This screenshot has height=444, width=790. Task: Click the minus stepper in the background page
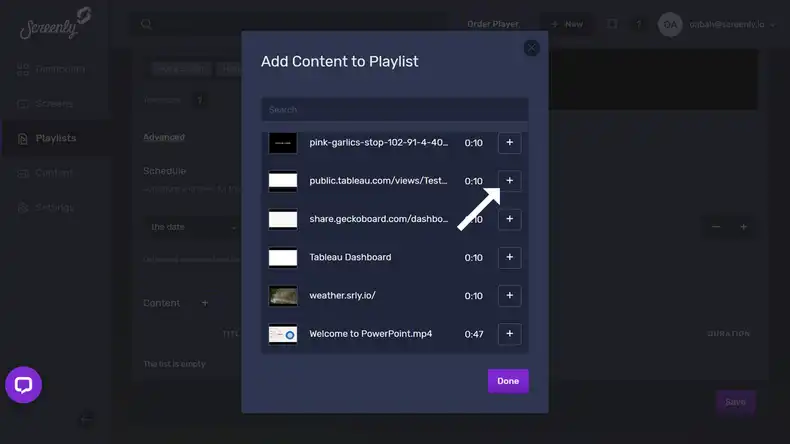click(x=716, y=227)
